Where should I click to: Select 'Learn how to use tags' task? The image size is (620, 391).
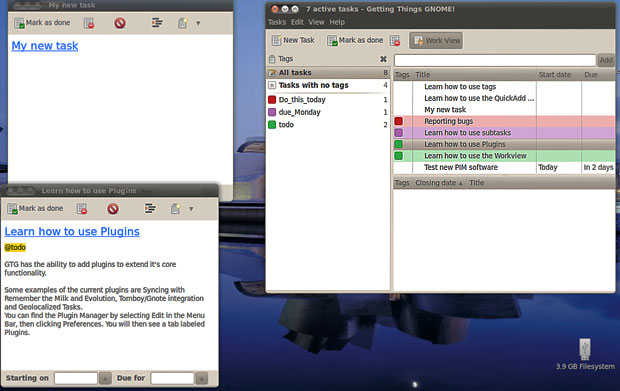pyautogui.click(x=504, y=87)
